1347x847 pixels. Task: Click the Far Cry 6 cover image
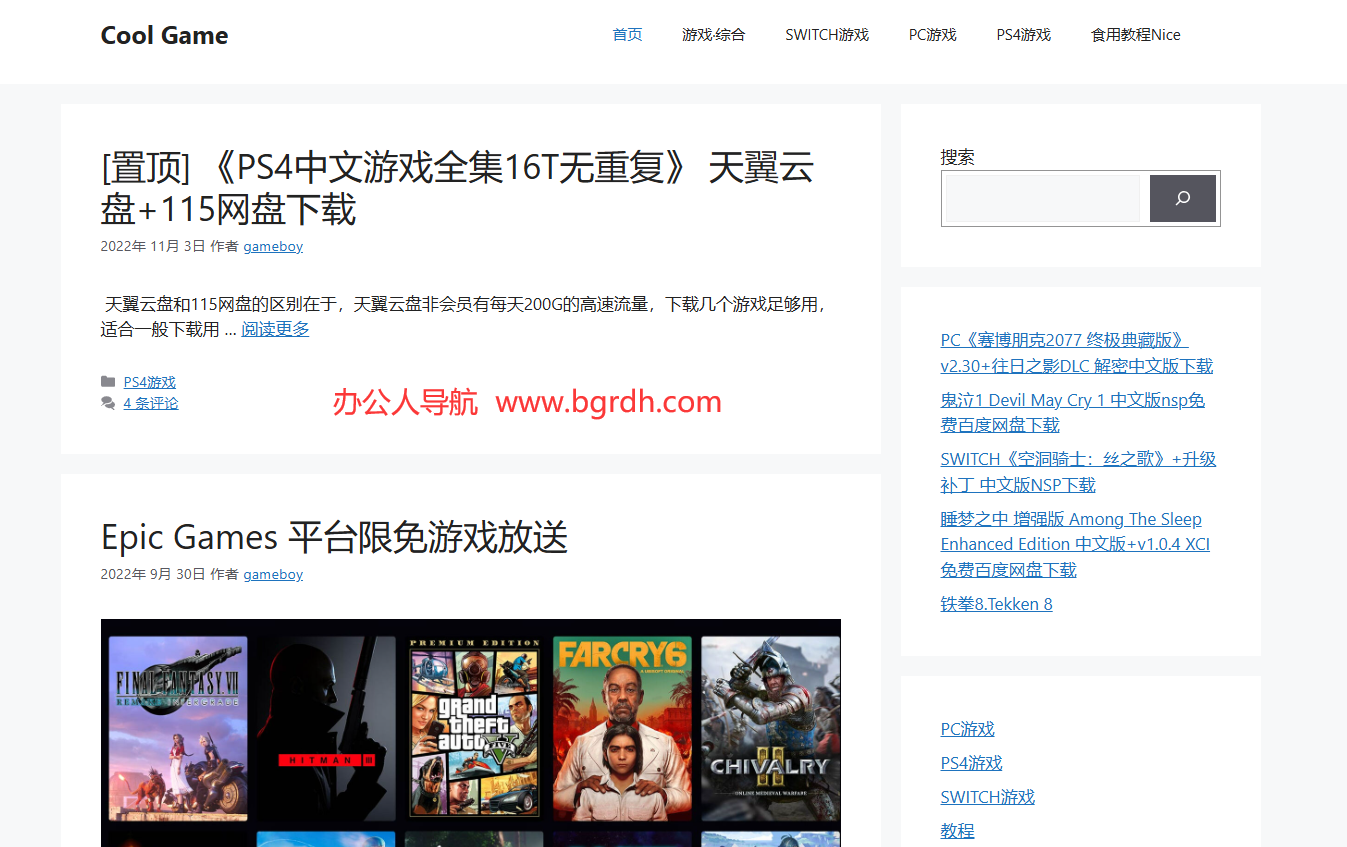point(622,729)
